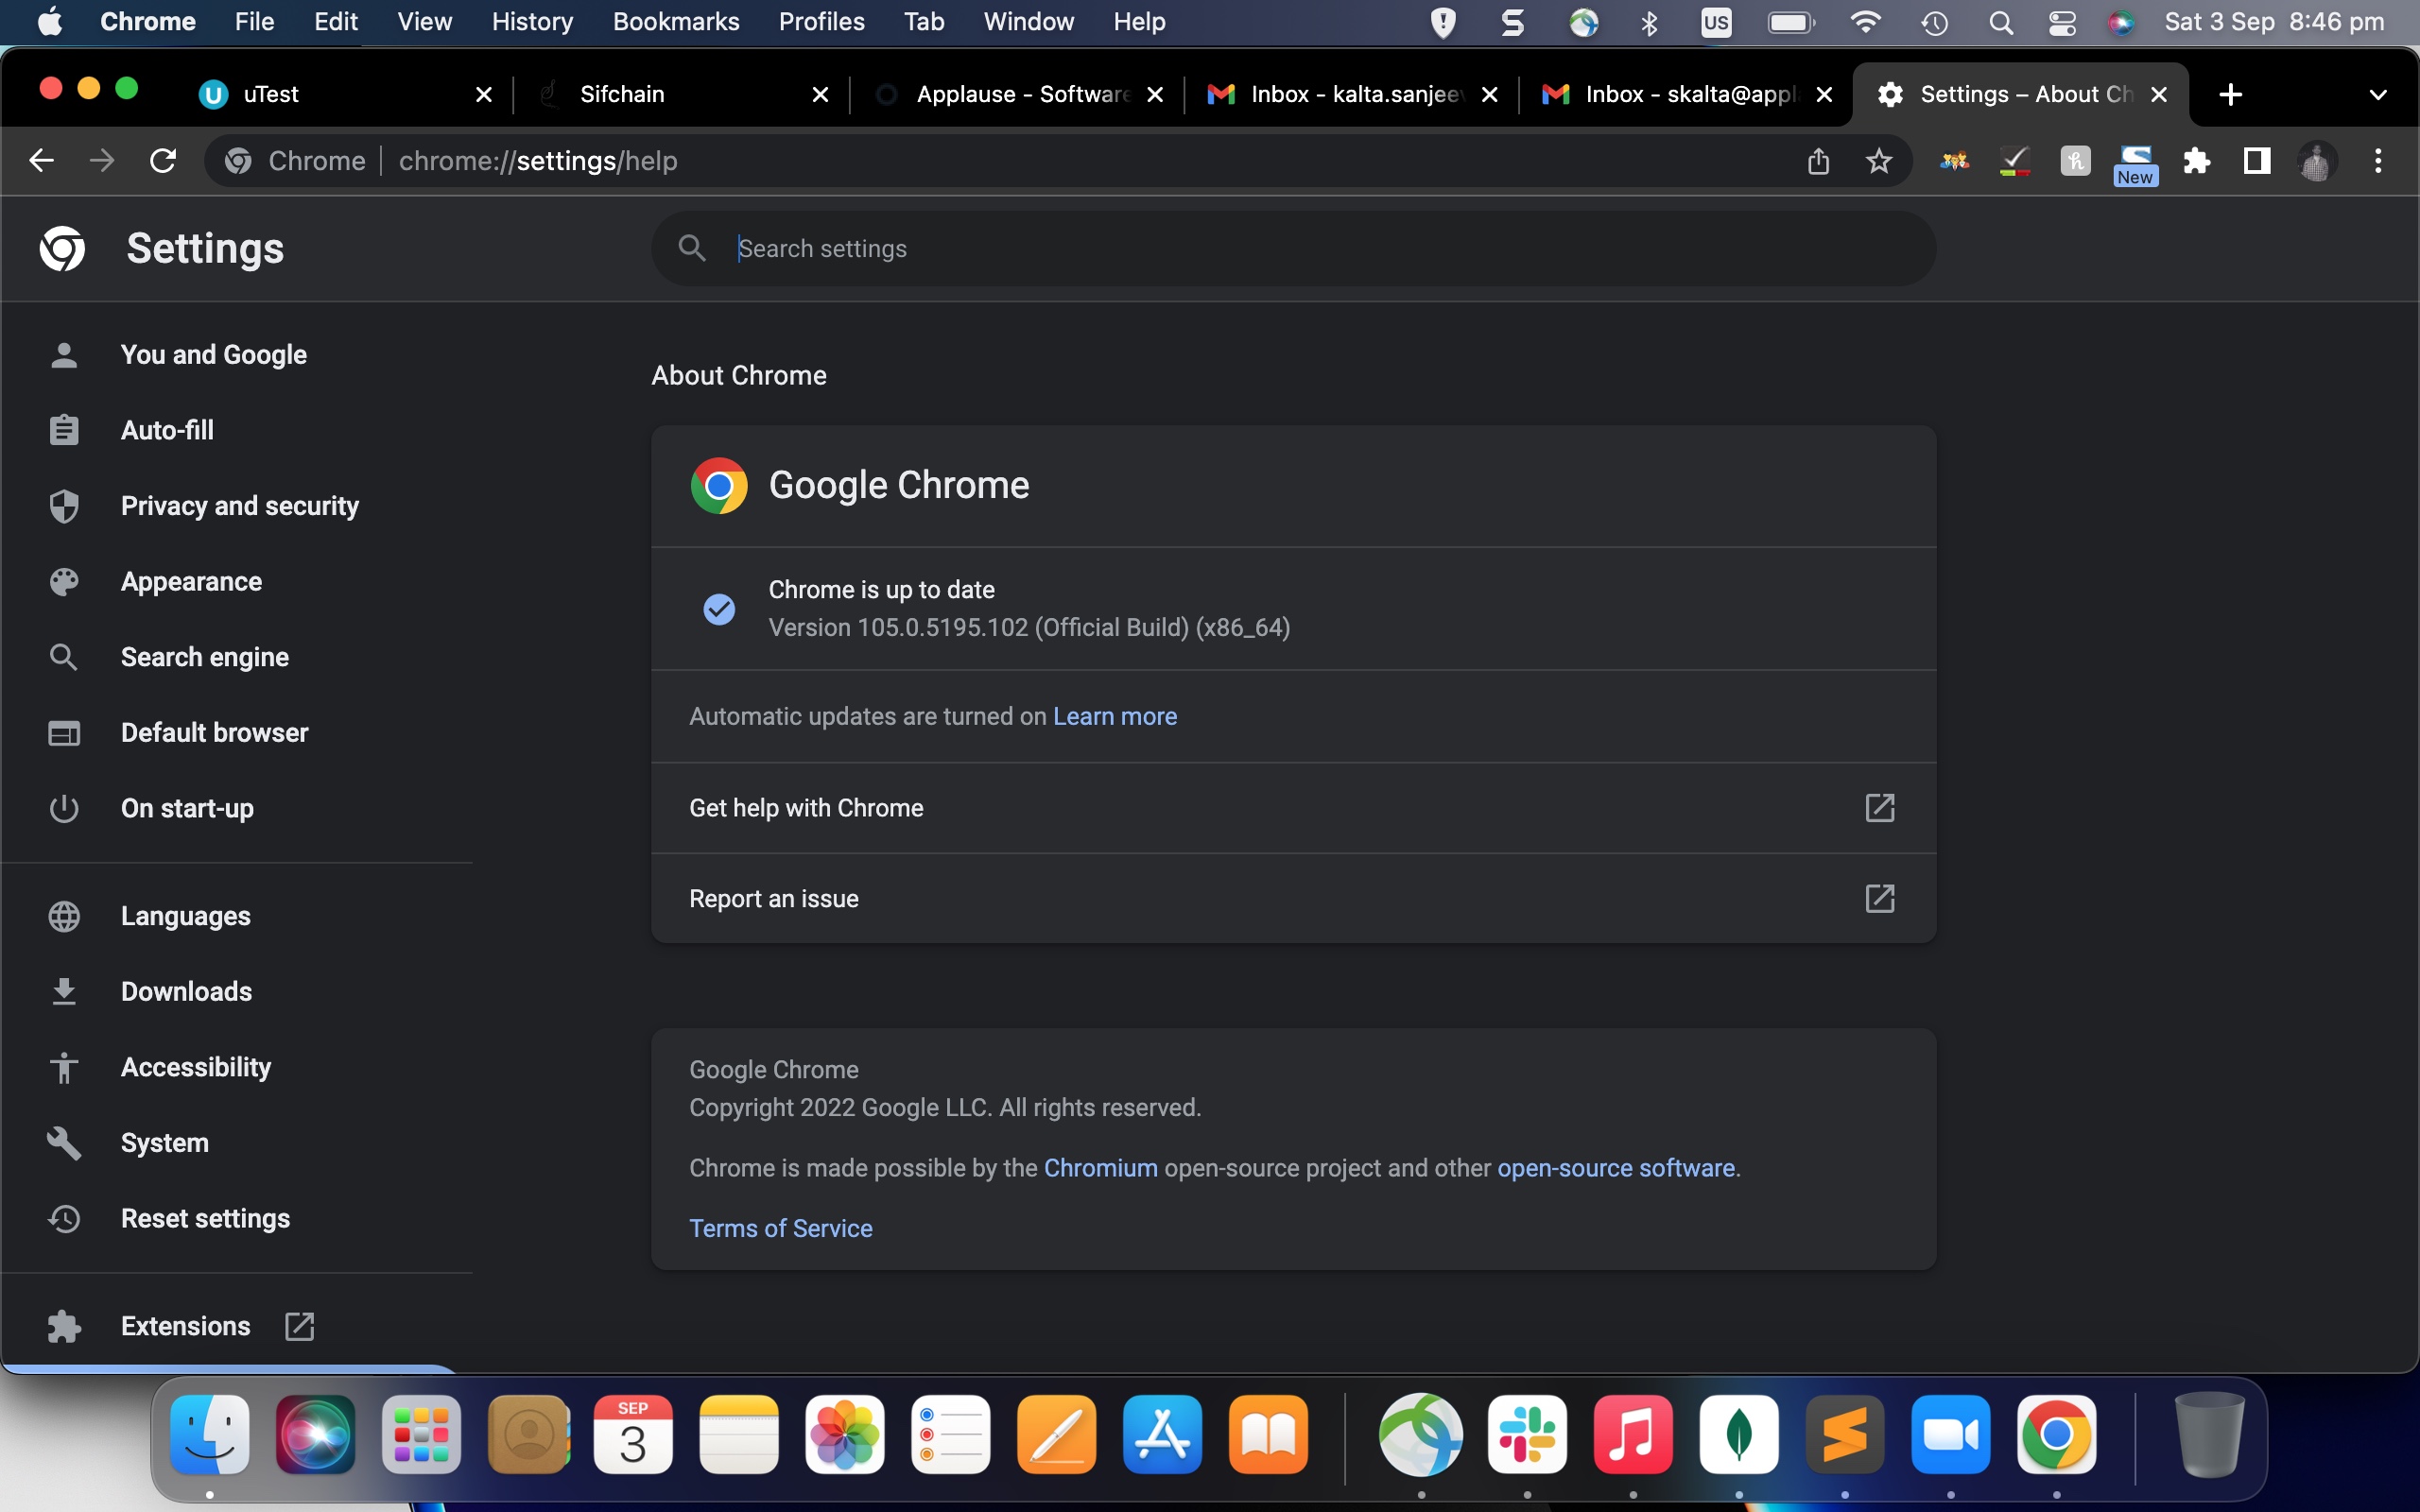The height and width of the screenshot is (1512, 2420).
Task: Click Learn more about automatic updates
Action: pyautogui.click(x=1115, y=716)
